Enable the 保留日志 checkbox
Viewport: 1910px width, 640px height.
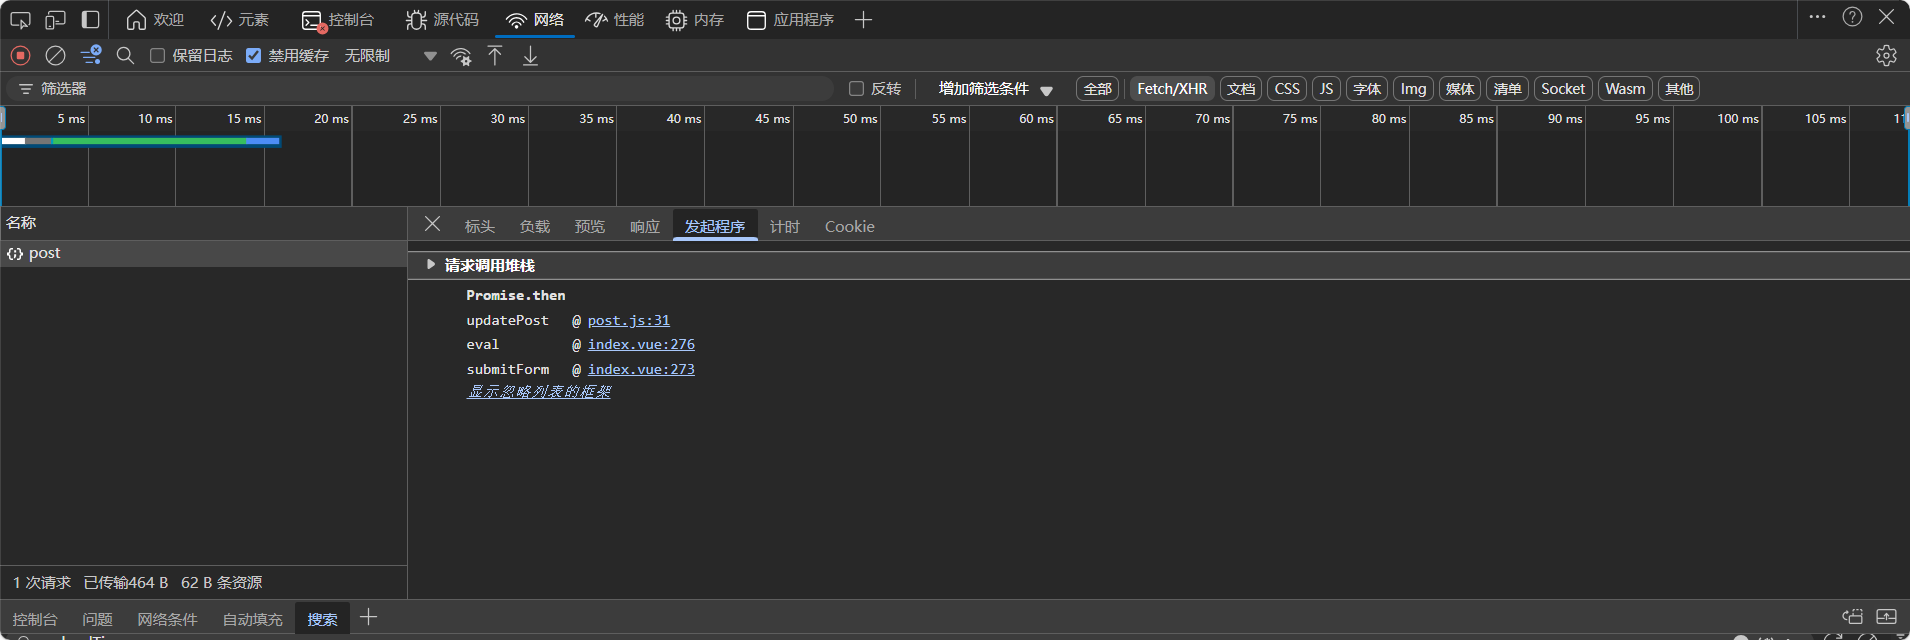[x=157, y=55]
